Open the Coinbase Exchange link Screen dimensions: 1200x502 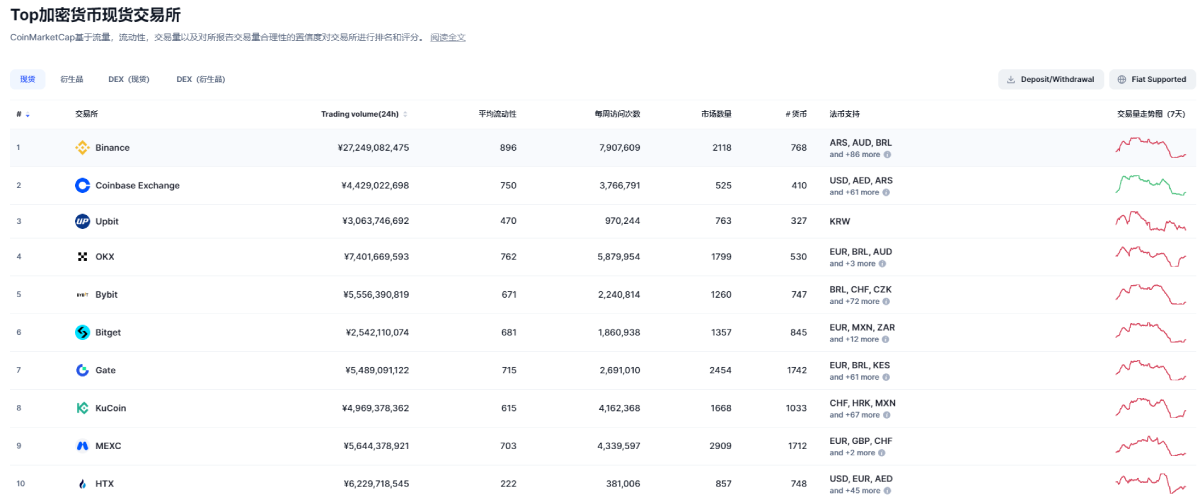point(138,185)
